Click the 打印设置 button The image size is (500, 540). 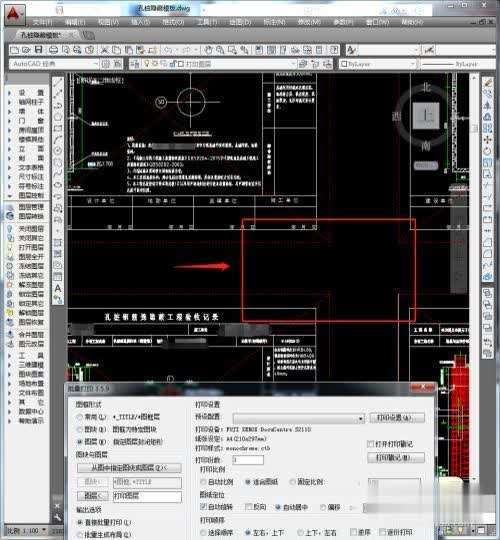(397, 418)
